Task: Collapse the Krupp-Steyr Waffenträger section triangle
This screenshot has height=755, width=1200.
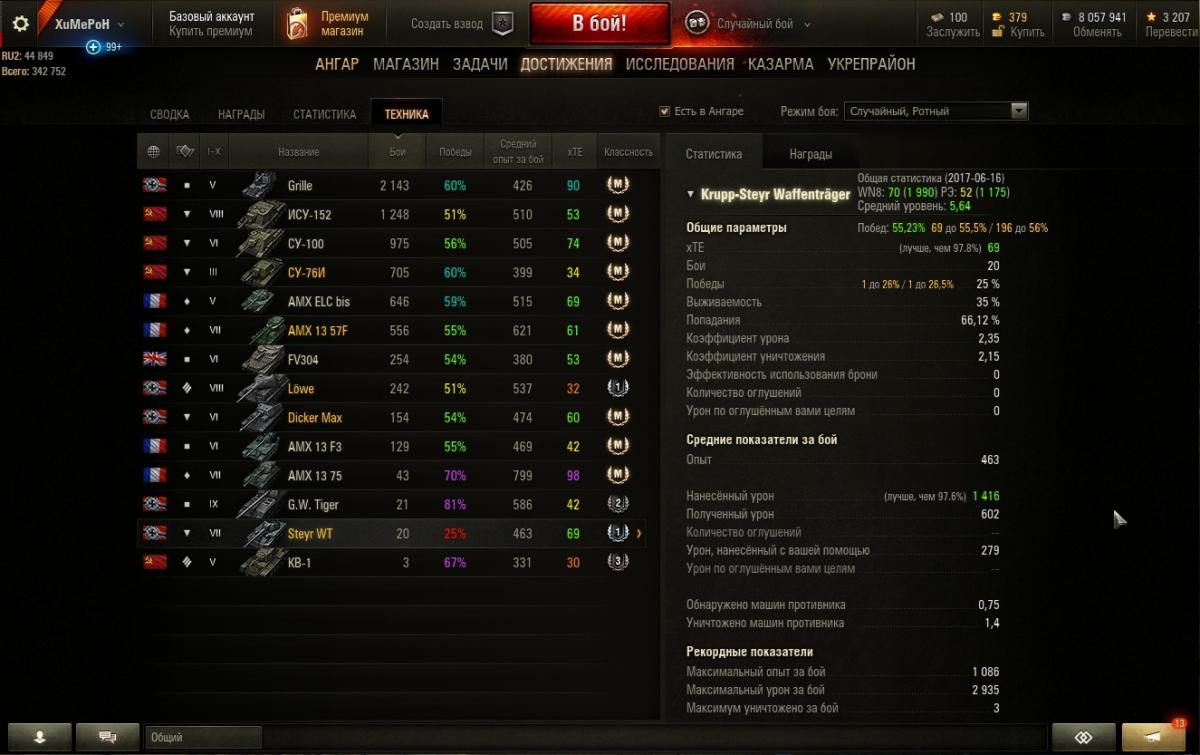Action: 690,194
